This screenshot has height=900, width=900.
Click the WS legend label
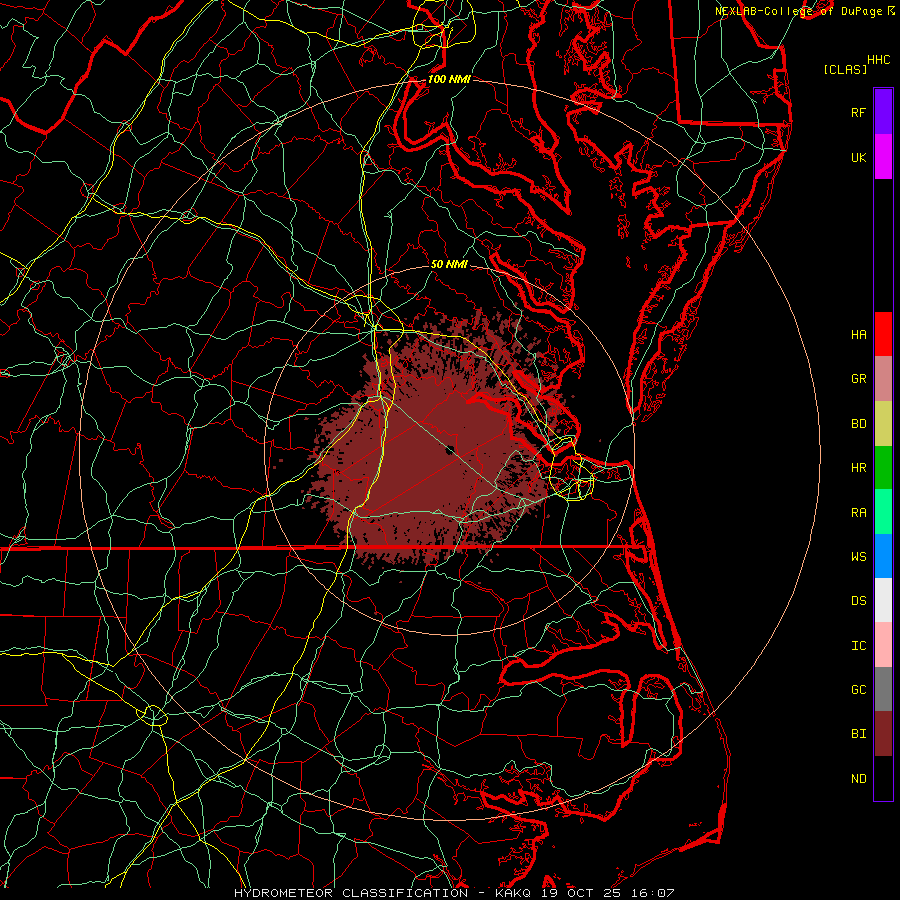coord(858,557)
